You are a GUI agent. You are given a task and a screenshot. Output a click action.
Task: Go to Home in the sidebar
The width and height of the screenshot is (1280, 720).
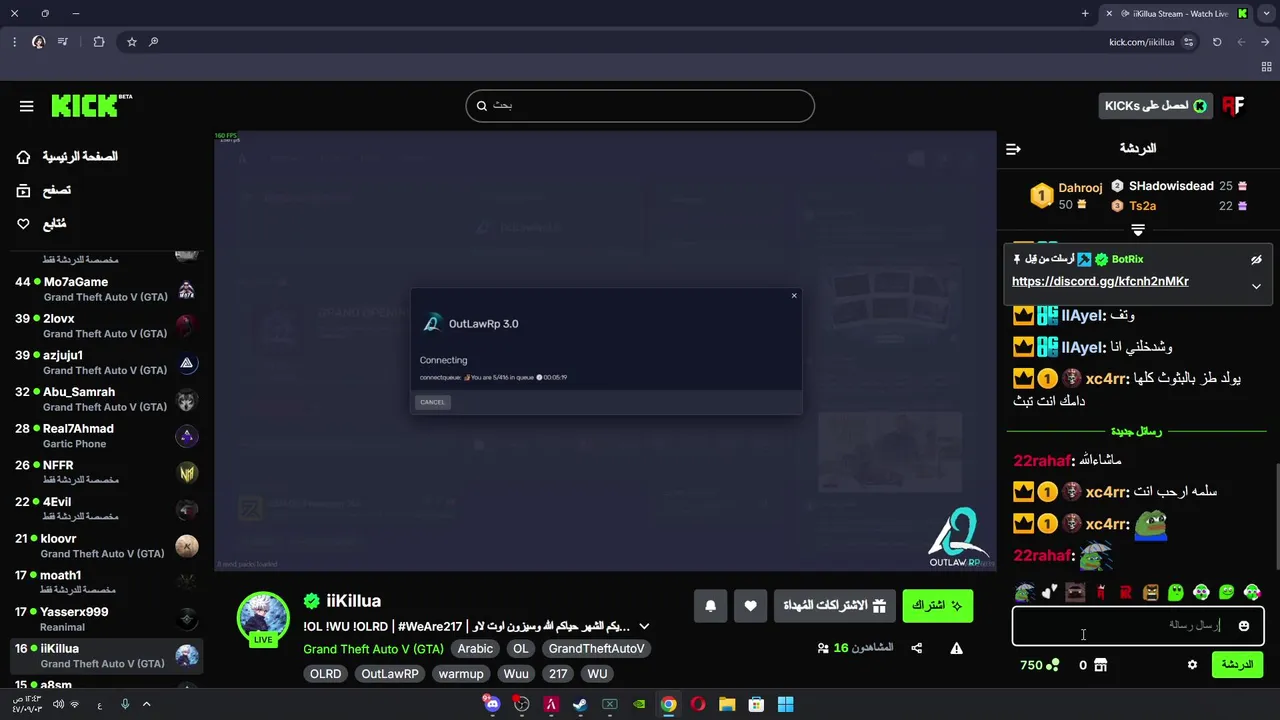click(68, 157)
